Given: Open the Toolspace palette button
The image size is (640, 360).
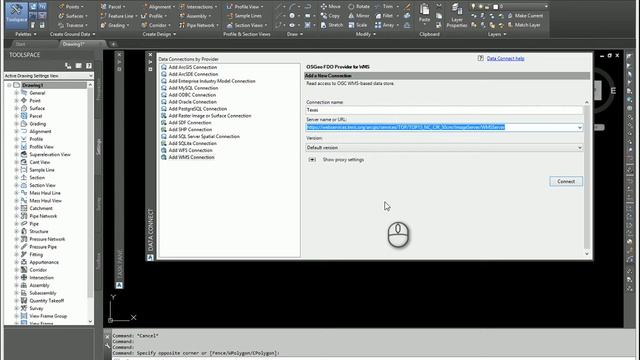Looking at the screenshot, I should [16, 15].
